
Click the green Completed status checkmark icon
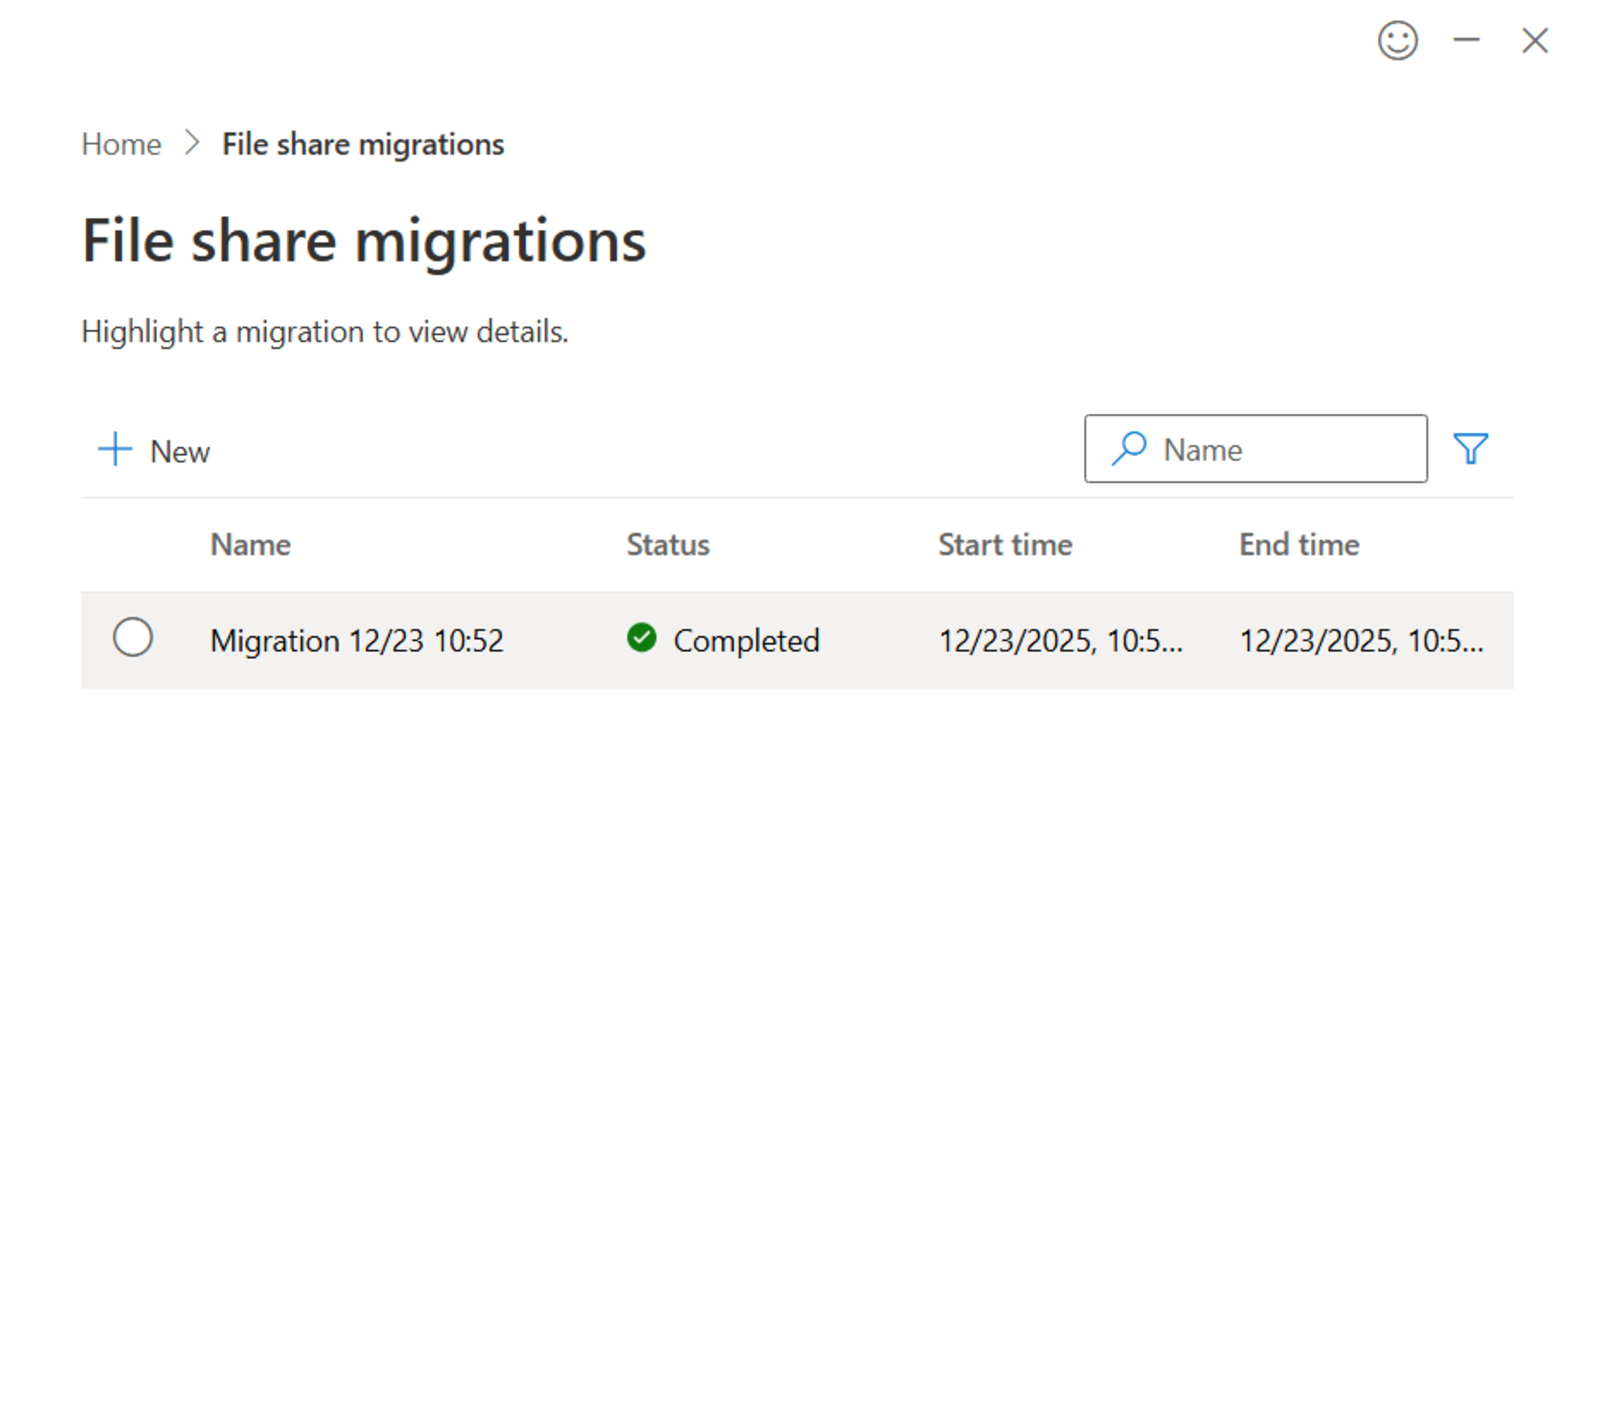[641, 639]
